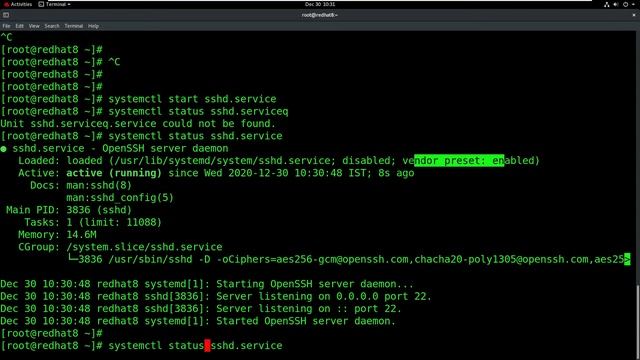Click the 'Tasks: 1 (limit: 11088)' line
640x360 pixels.
93,222
